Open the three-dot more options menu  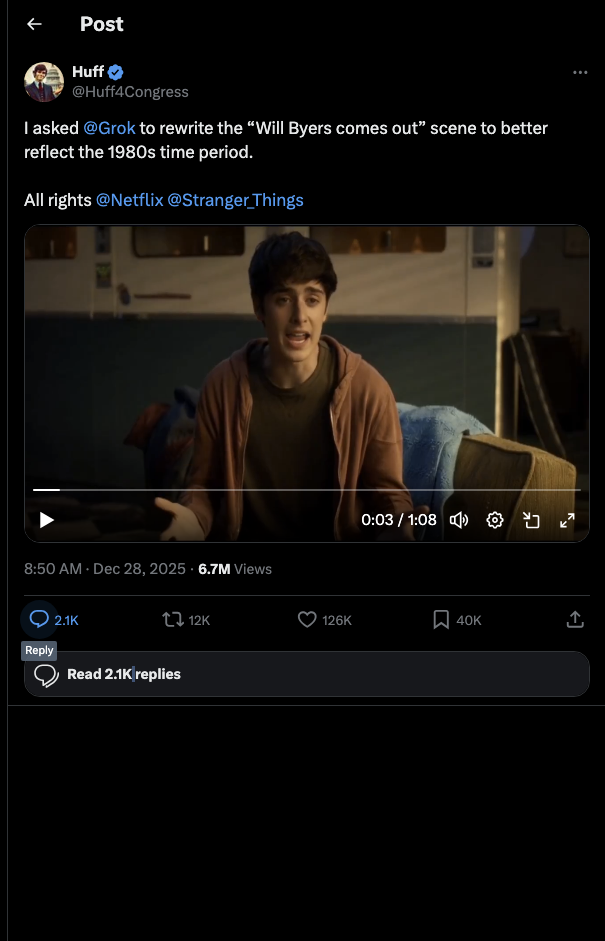[x=580, y=73]
